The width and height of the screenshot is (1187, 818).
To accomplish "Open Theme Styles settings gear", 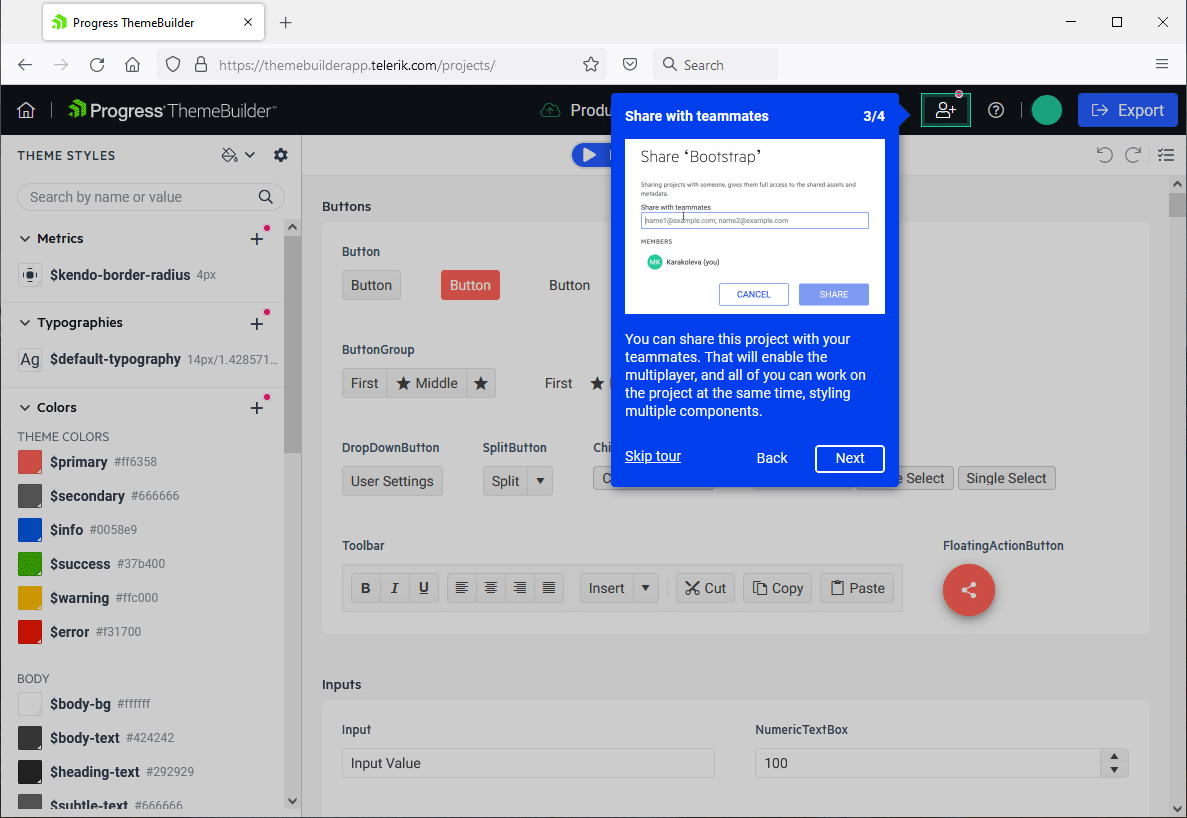I will click(x=280, y=155).
